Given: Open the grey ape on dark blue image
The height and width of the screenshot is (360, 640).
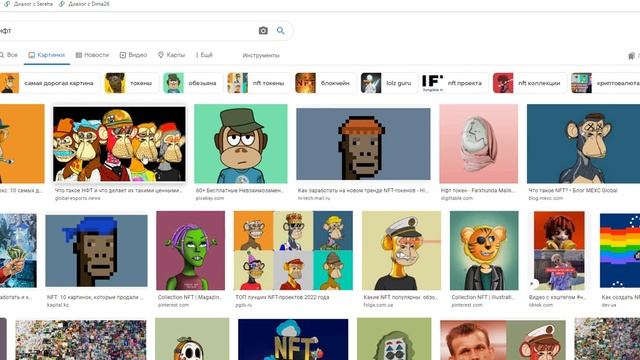Looking at the screenshot, I should pos(583,144).
